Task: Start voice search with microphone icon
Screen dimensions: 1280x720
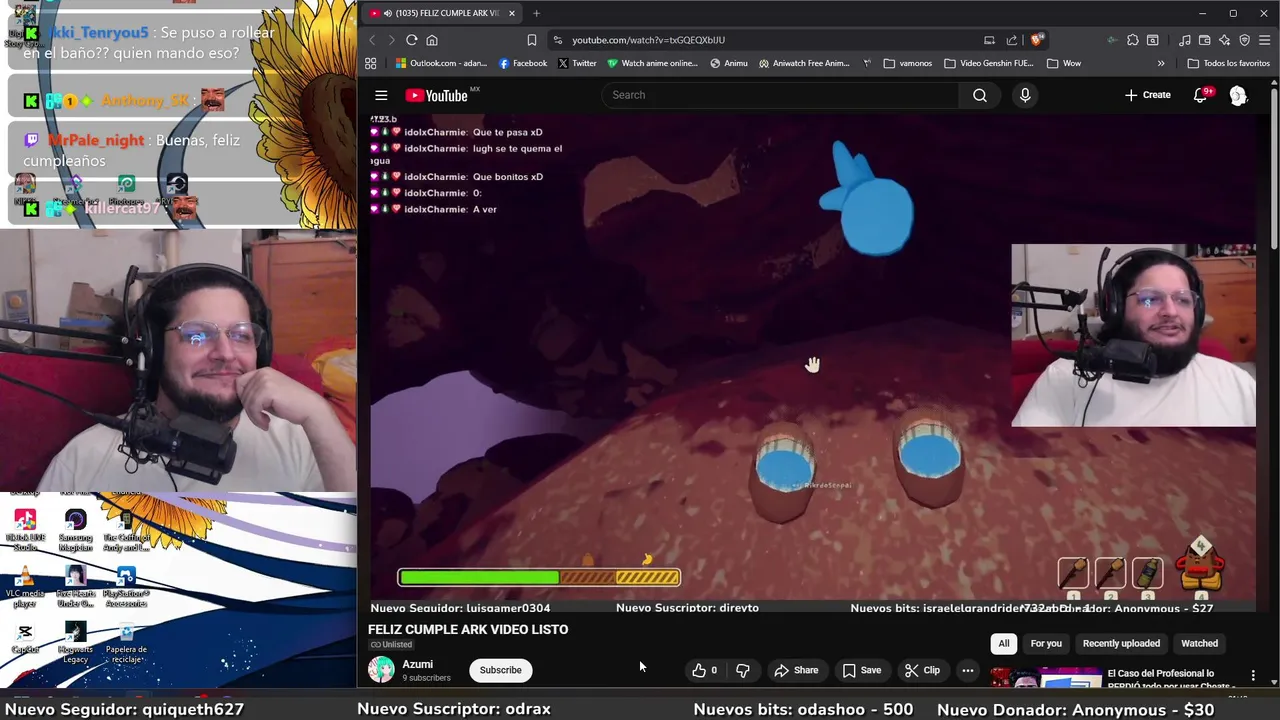Action: click(1025, 95)
